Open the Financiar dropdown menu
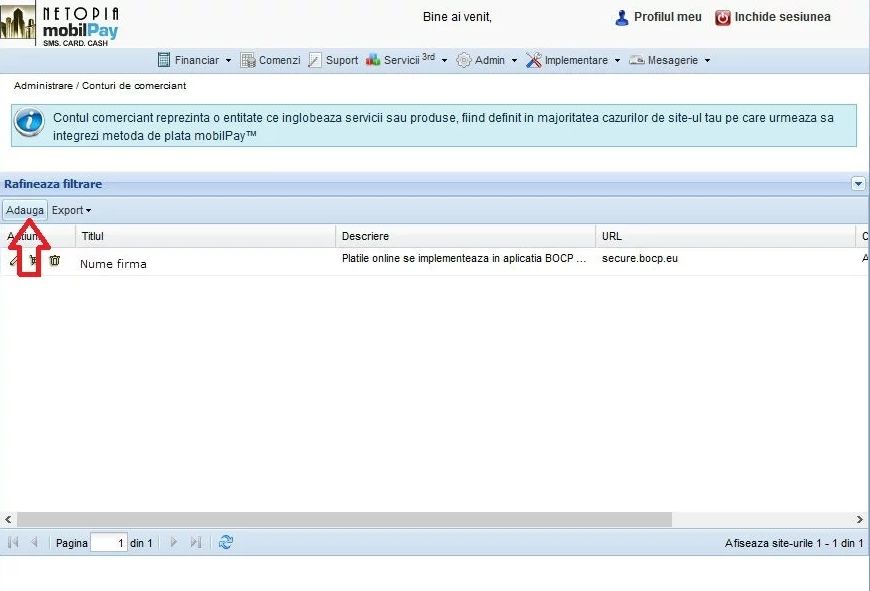The height and width of the screenshot is (591, 870). pyautogui.click(x=194, y=60)
